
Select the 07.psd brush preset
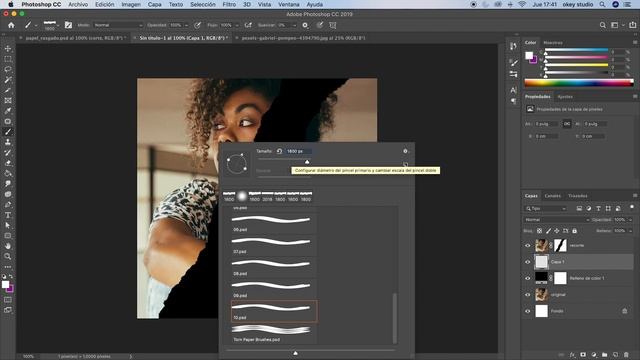click(273, 246)
